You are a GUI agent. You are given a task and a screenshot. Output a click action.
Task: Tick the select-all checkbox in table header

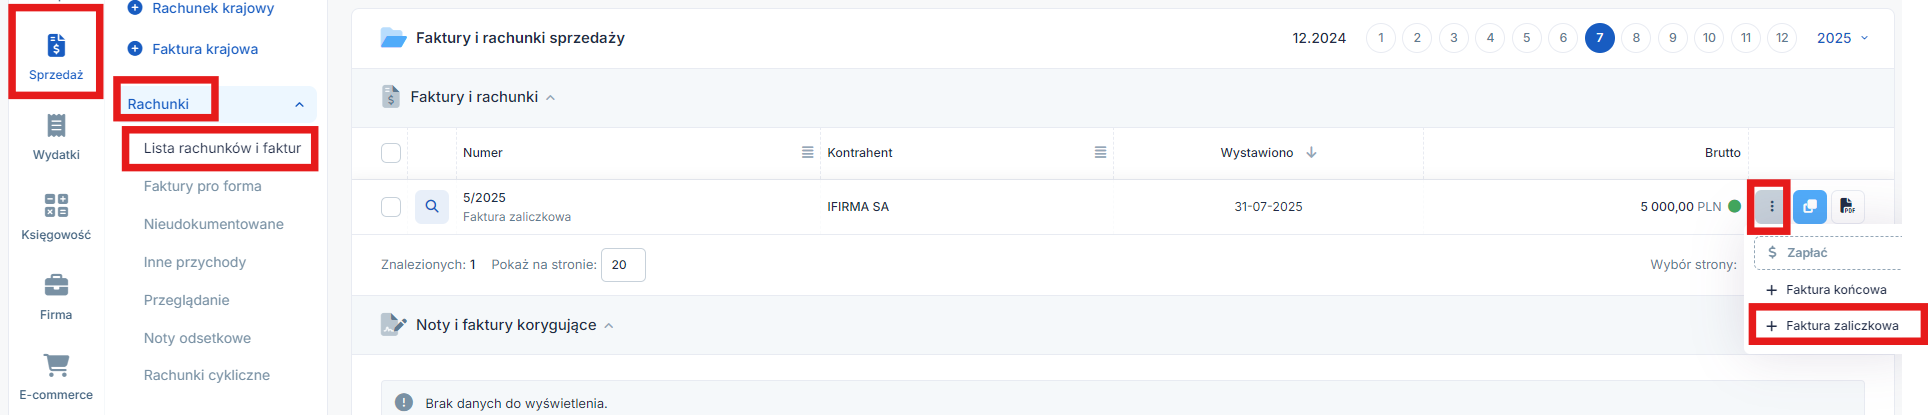click(x=391, y=153)
